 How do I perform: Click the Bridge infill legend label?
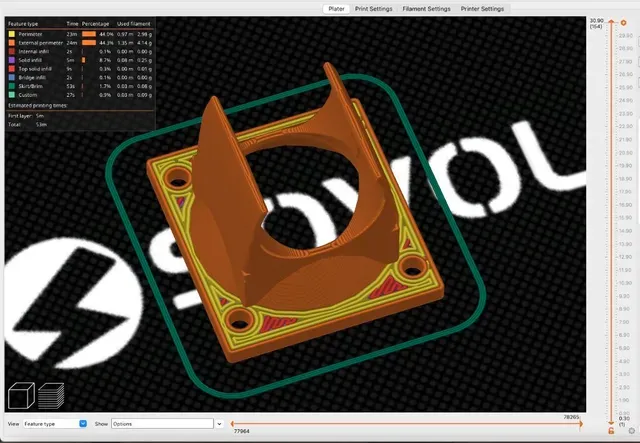click(32, 78)
